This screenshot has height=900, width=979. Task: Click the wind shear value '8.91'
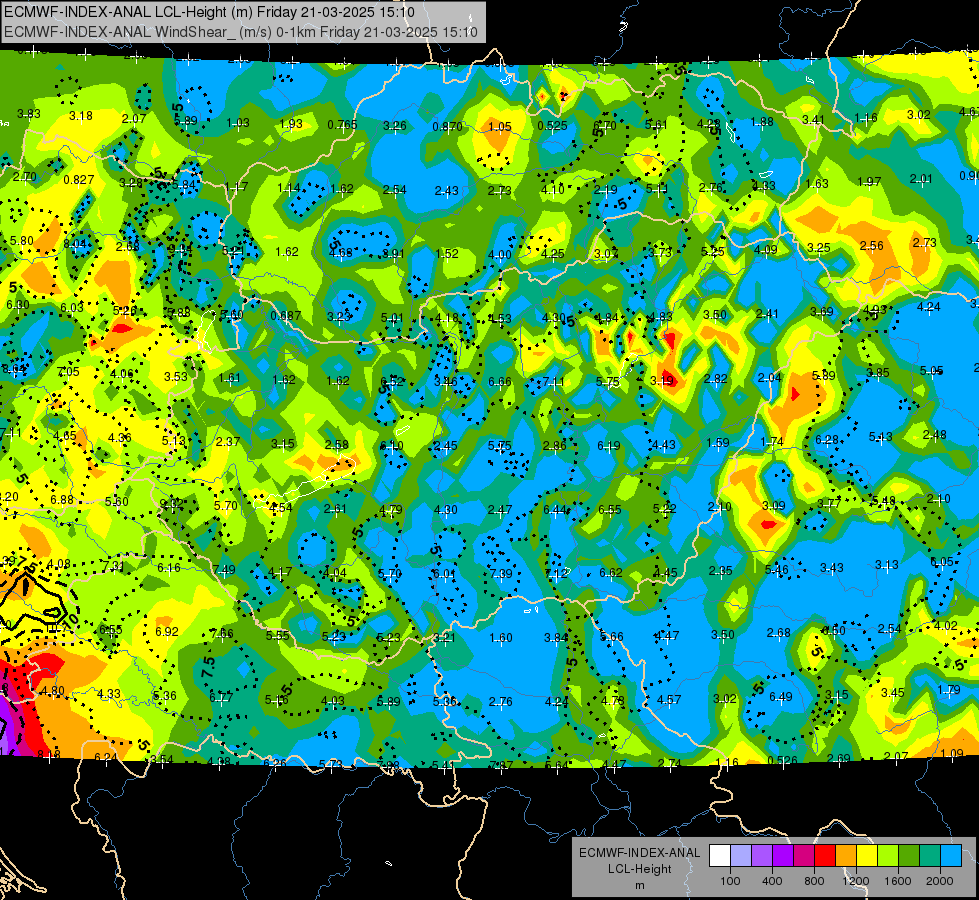point(393,254)
